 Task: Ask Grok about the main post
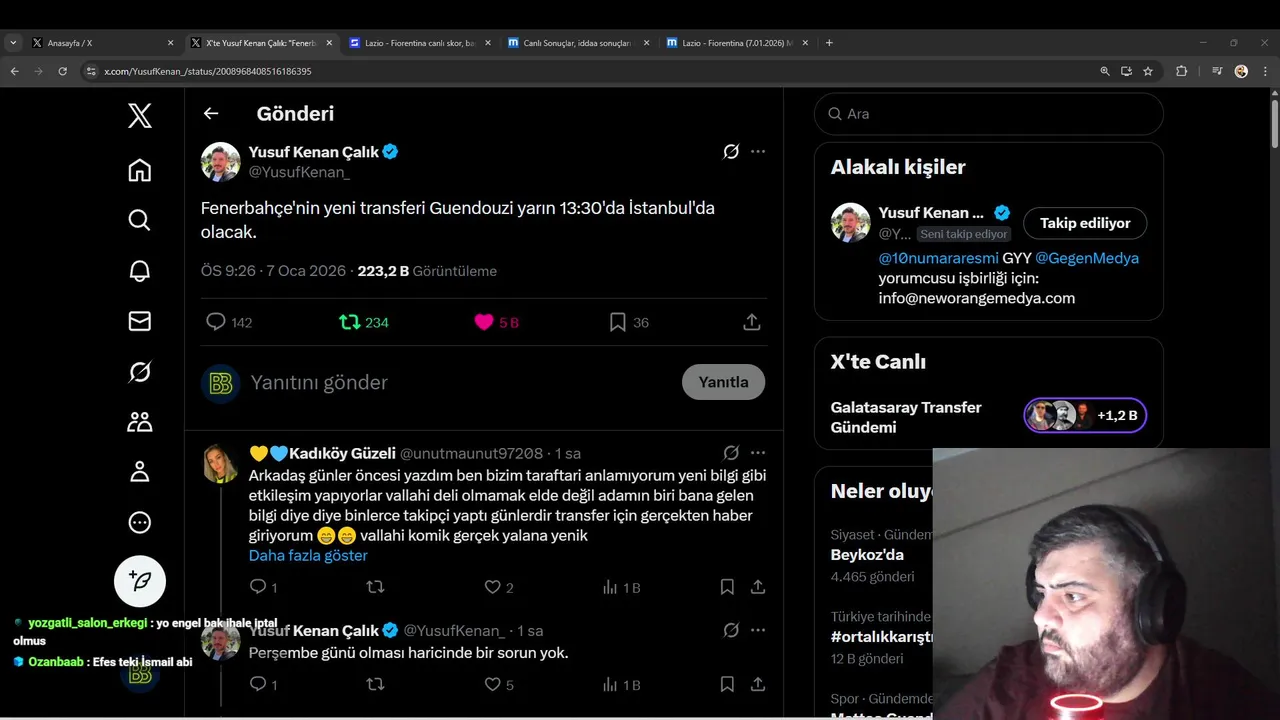(x=731, y=152)
